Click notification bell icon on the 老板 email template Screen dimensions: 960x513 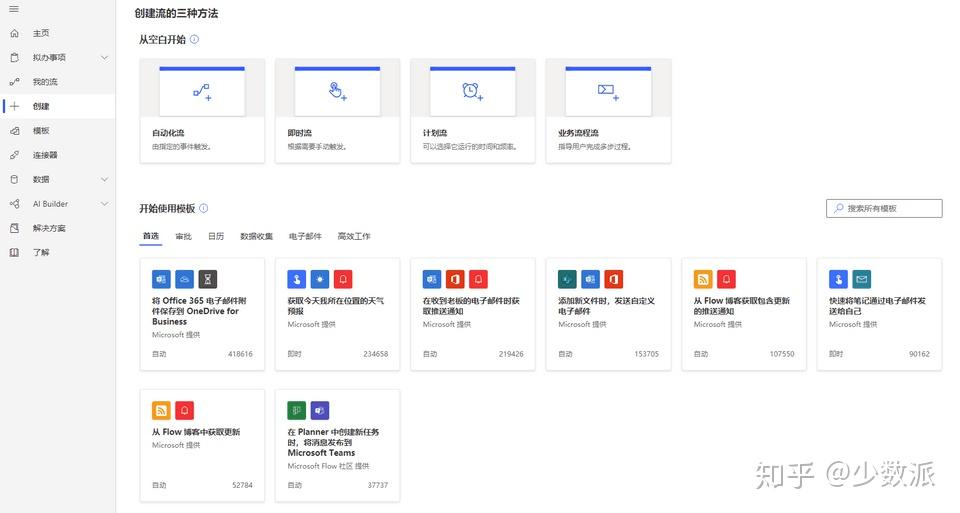(x=478, y=279)
